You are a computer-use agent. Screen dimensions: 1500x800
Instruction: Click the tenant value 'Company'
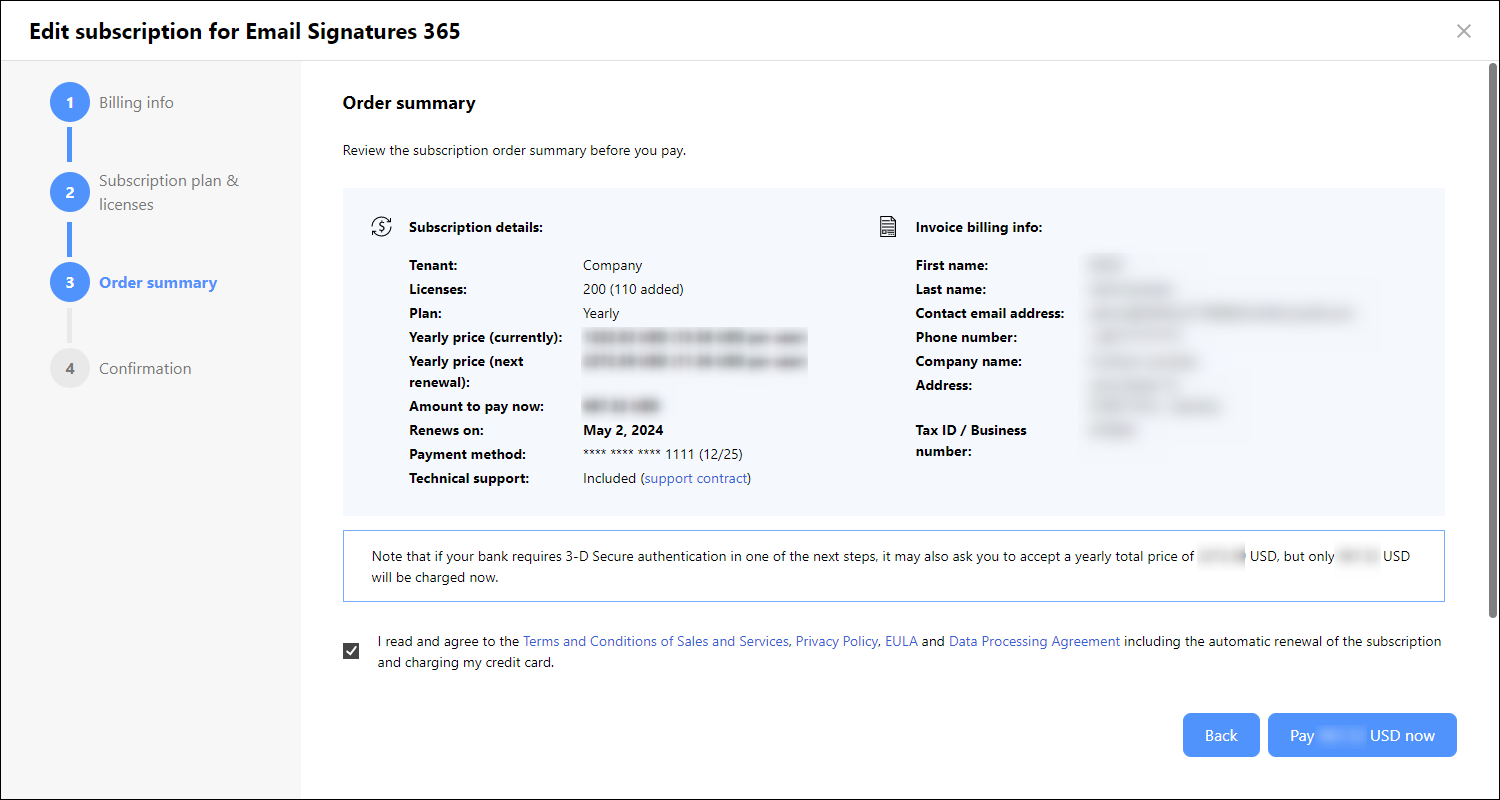pos(613,265)
